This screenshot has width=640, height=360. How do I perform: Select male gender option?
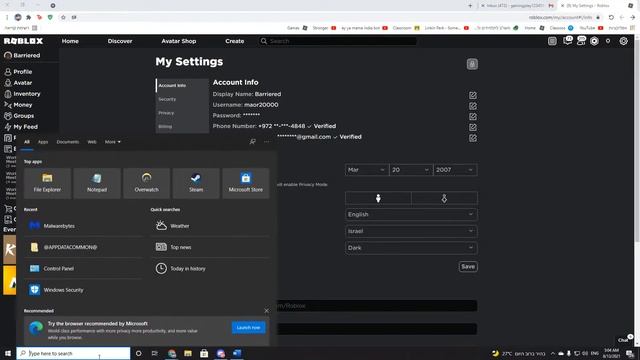pos(378,198)
